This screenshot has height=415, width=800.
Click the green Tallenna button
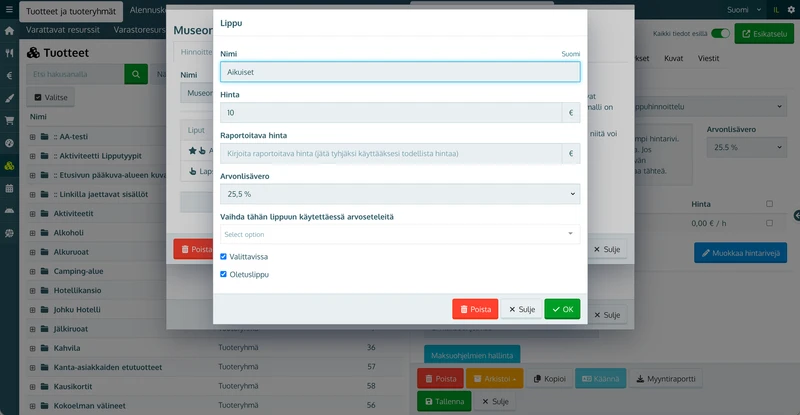[x=444, y=401]
